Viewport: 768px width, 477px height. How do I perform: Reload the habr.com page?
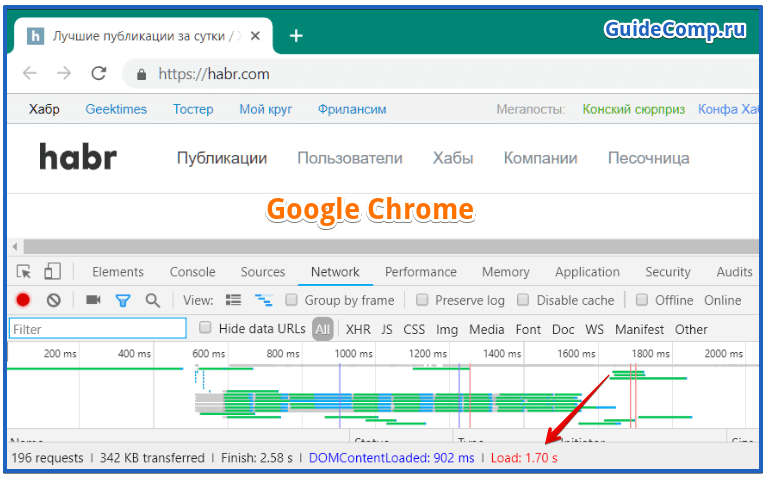pyautogui.click(x=99, y=73)
